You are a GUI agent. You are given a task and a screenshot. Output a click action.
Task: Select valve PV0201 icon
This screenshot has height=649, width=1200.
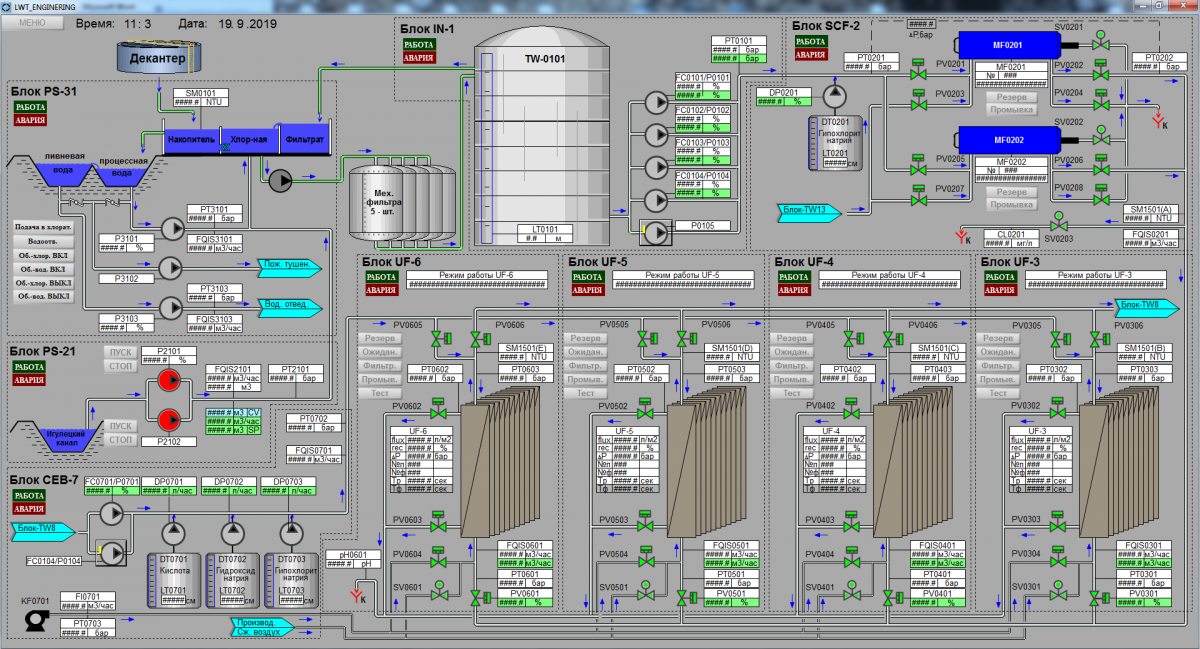tap(917, 72)
